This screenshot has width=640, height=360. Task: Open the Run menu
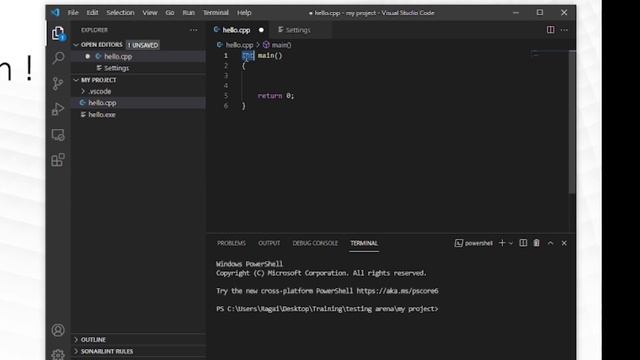(189, 13)
